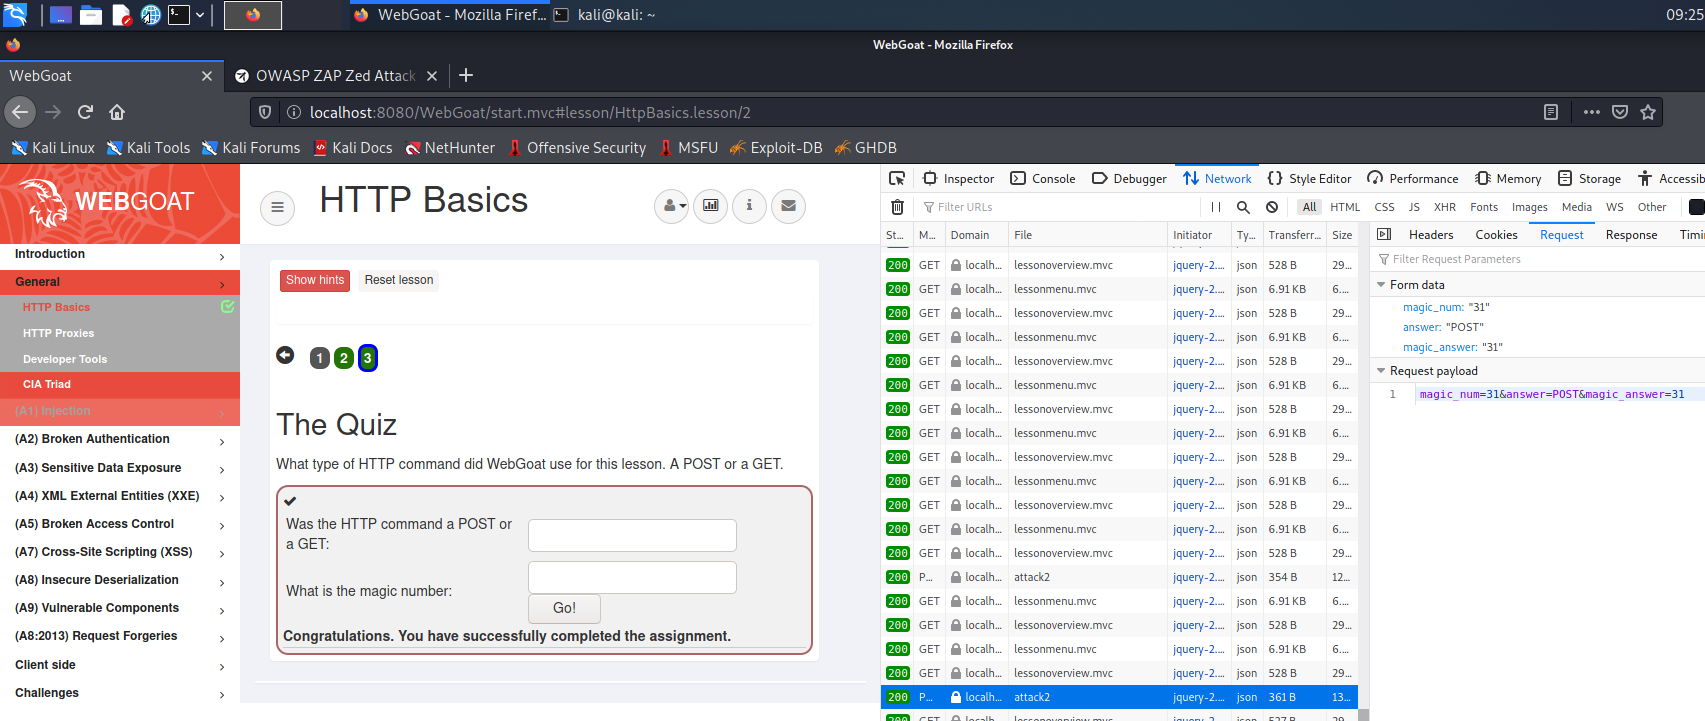Toggle reader view icon in address bar
The image size is (1705, 721).
point(1551,112)
